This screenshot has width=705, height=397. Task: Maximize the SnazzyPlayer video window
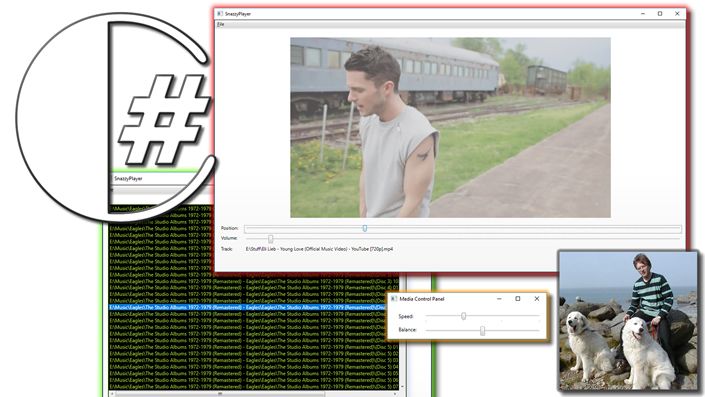pyautogui.click(x=660, y=14)
